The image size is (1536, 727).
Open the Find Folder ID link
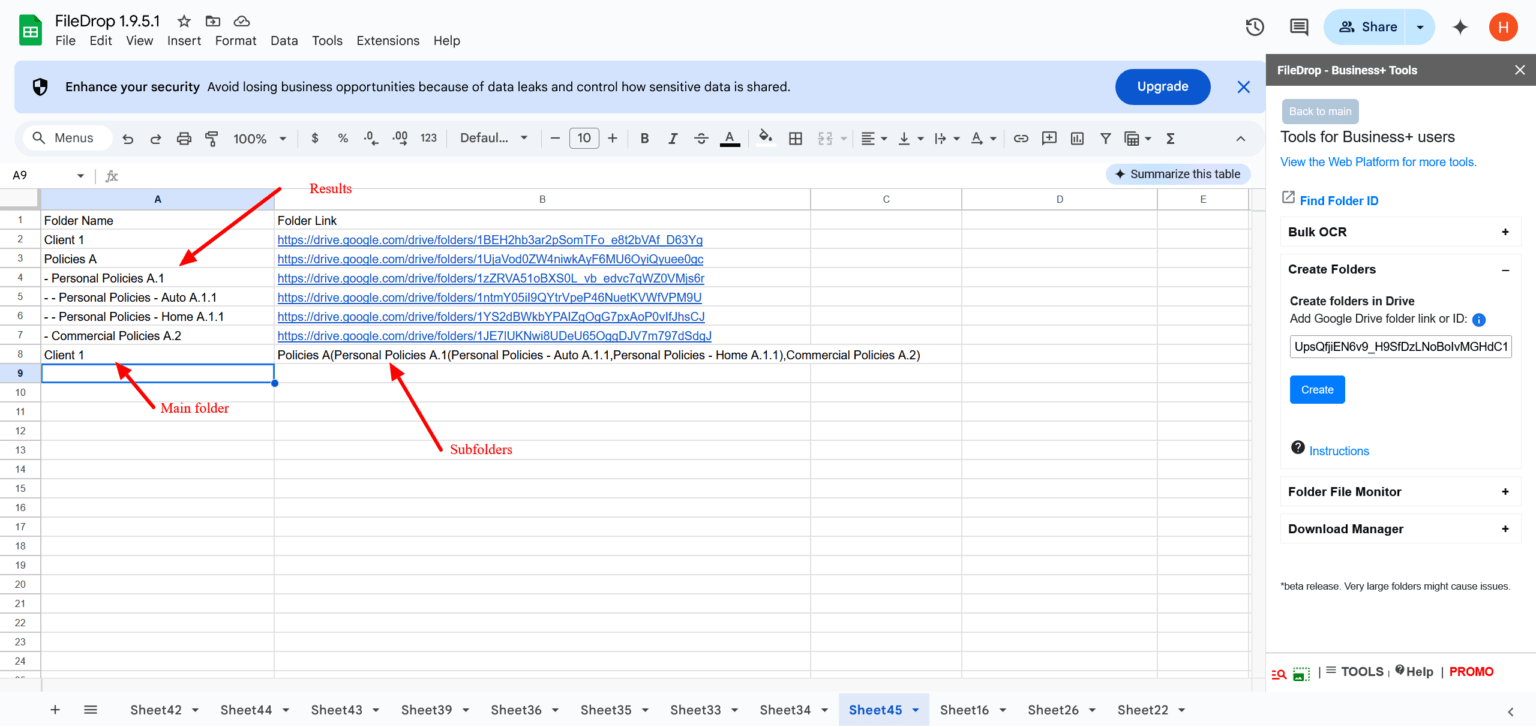1338,201
